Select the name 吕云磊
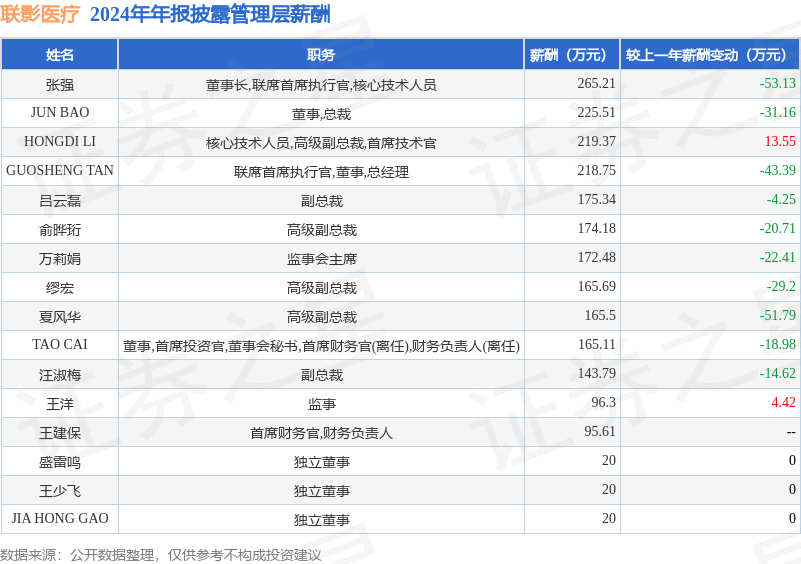Viewport: 801px width, 564px height. click(x=60, y=200)
